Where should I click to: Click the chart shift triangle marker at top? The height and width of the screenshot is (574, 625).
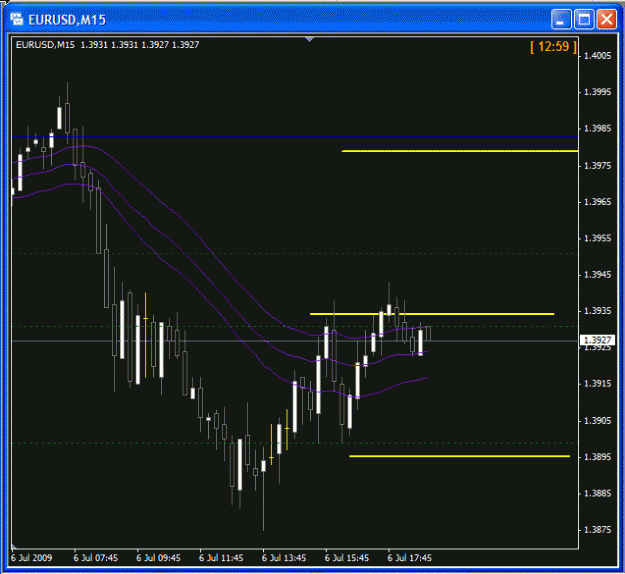pyautogui.click(x=309, y=39)
